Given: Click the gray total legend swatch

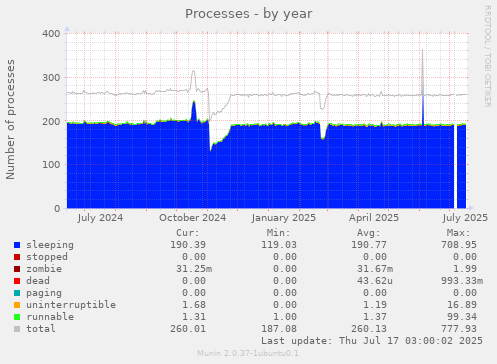Looking at the screenshot, I should pos(17,329).
